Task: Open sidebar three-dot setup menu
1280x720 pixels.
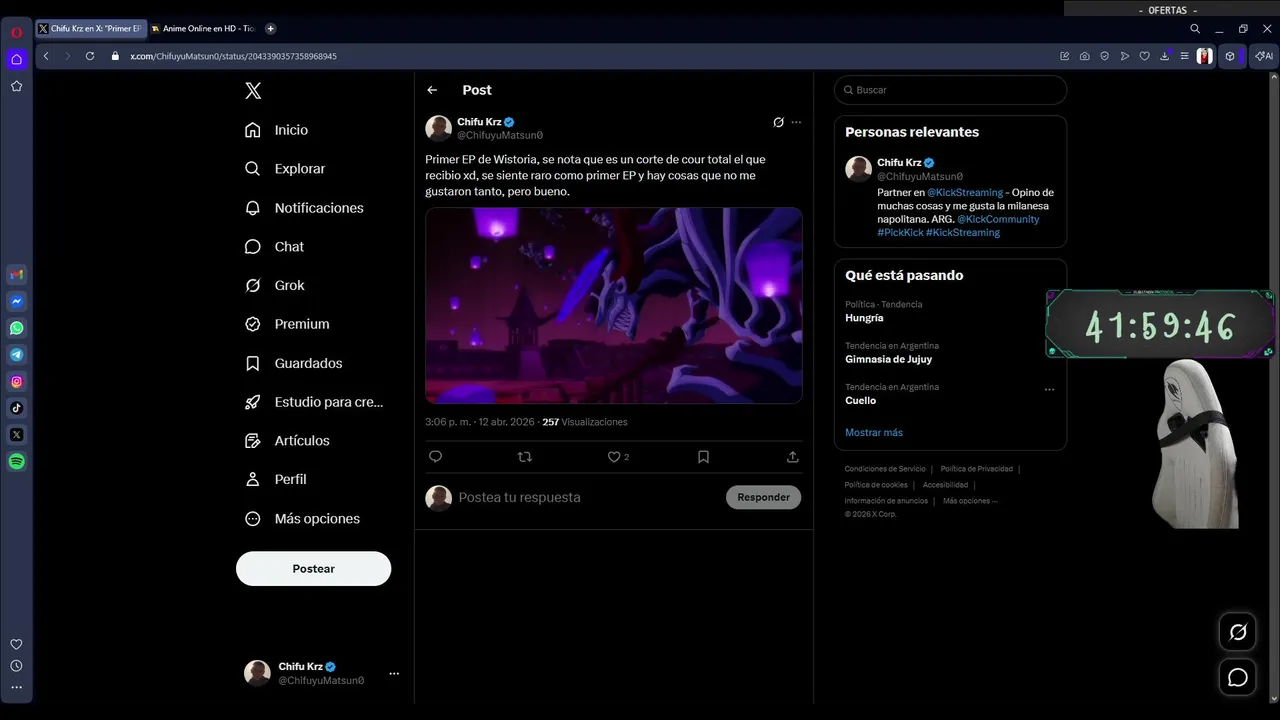Action: [16, 687]
